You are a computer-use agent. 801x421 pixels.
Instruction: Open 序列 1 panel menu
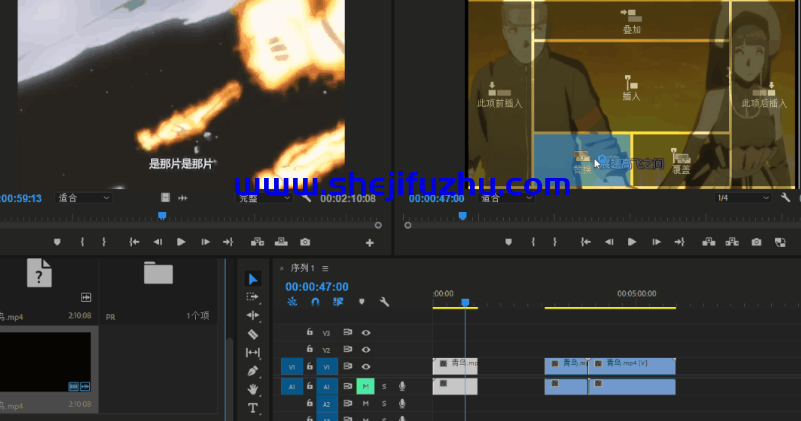click(325, 268)
